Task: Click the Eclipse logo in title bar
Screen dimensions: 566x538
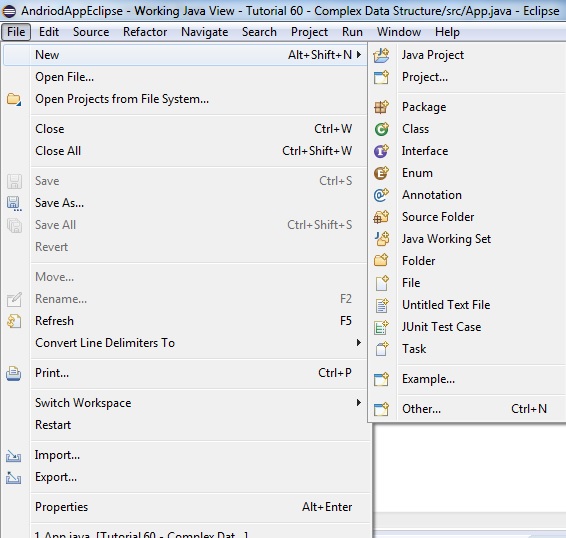Action: (x=9, y=11)
